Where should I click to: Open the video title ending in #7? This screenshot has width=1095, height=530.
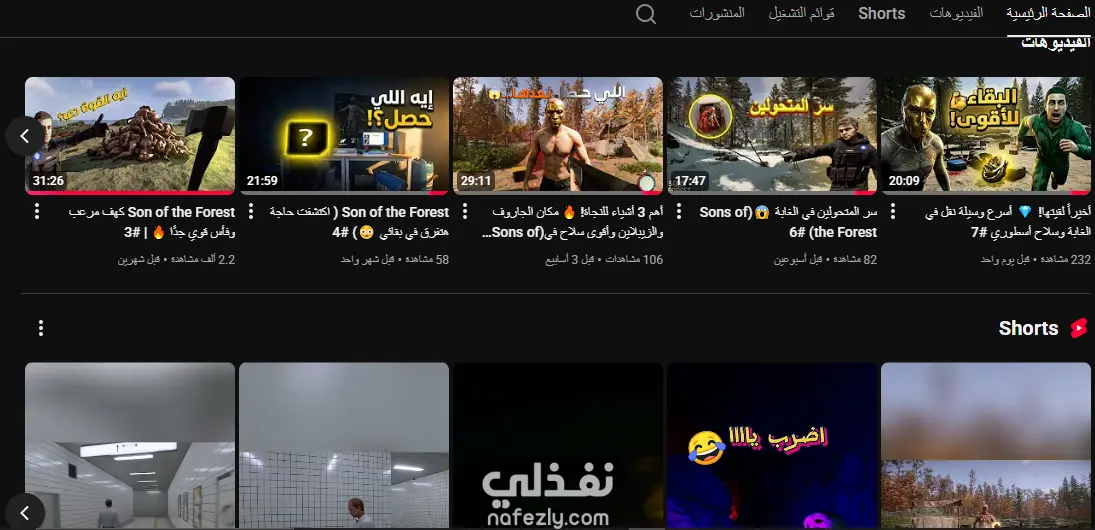pyautogui.click(x=1008, y=222)
